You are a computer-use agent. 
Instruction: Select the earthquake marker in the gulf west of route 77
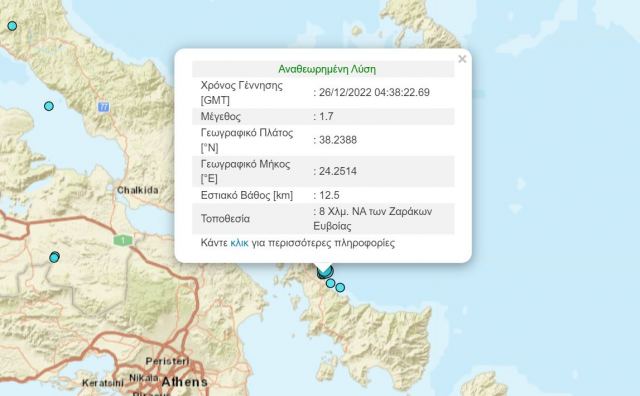(49, 106)
